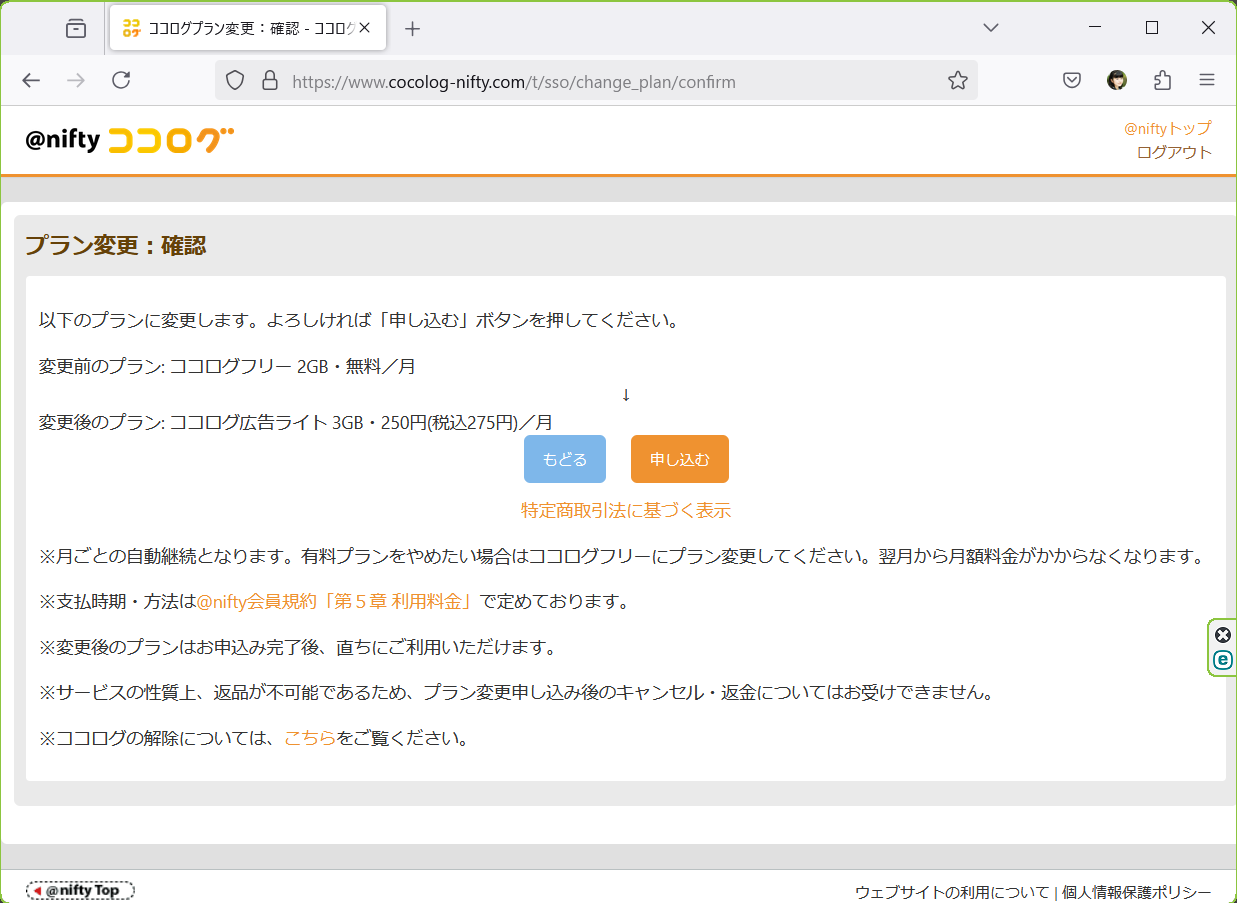
Task: Click the プラン変更：確認 heading
Action: point(115,245)
